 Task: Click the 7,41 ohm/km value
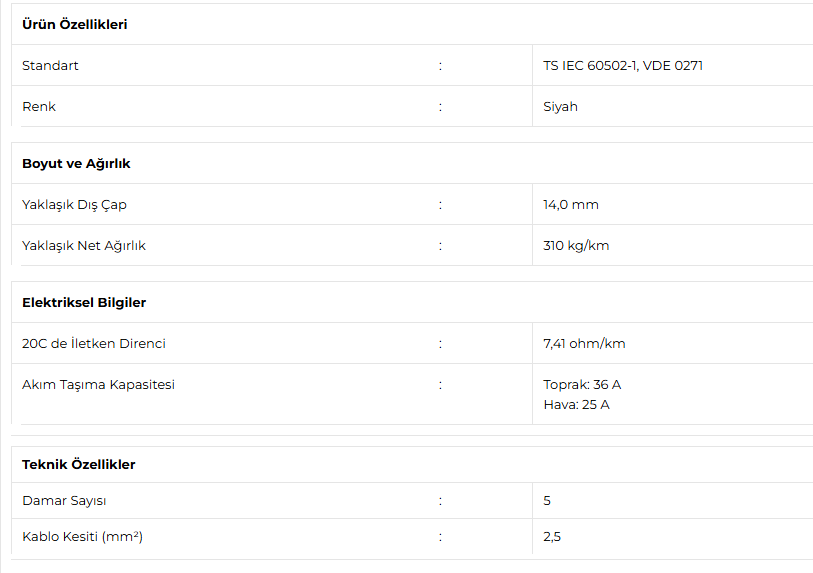click(584, 343)
